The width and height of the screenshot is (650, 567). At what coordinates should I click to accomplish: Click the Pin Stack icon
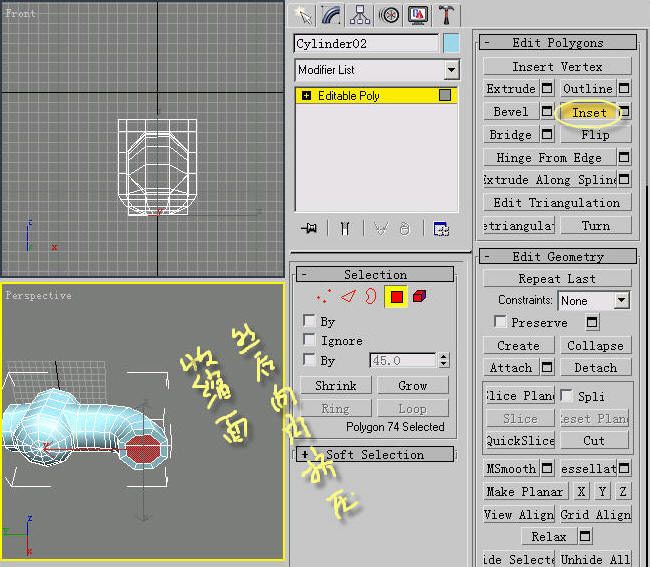coord(309,228)
